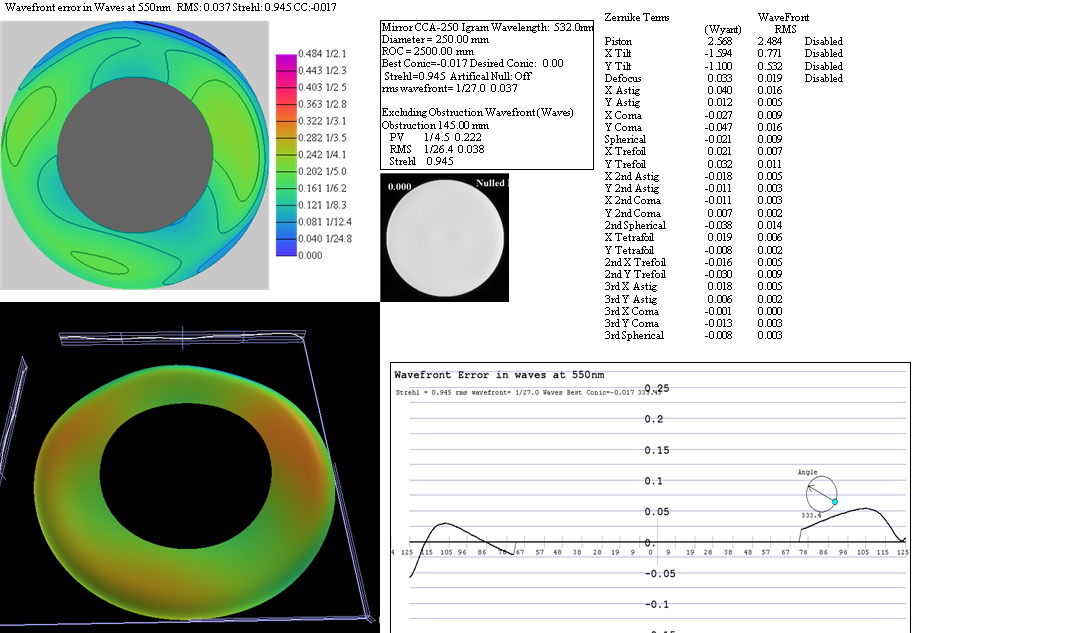This screenshot has width=1081, height=633.
Task: Select the X Astig Zernike term
Action: [622, 90]
